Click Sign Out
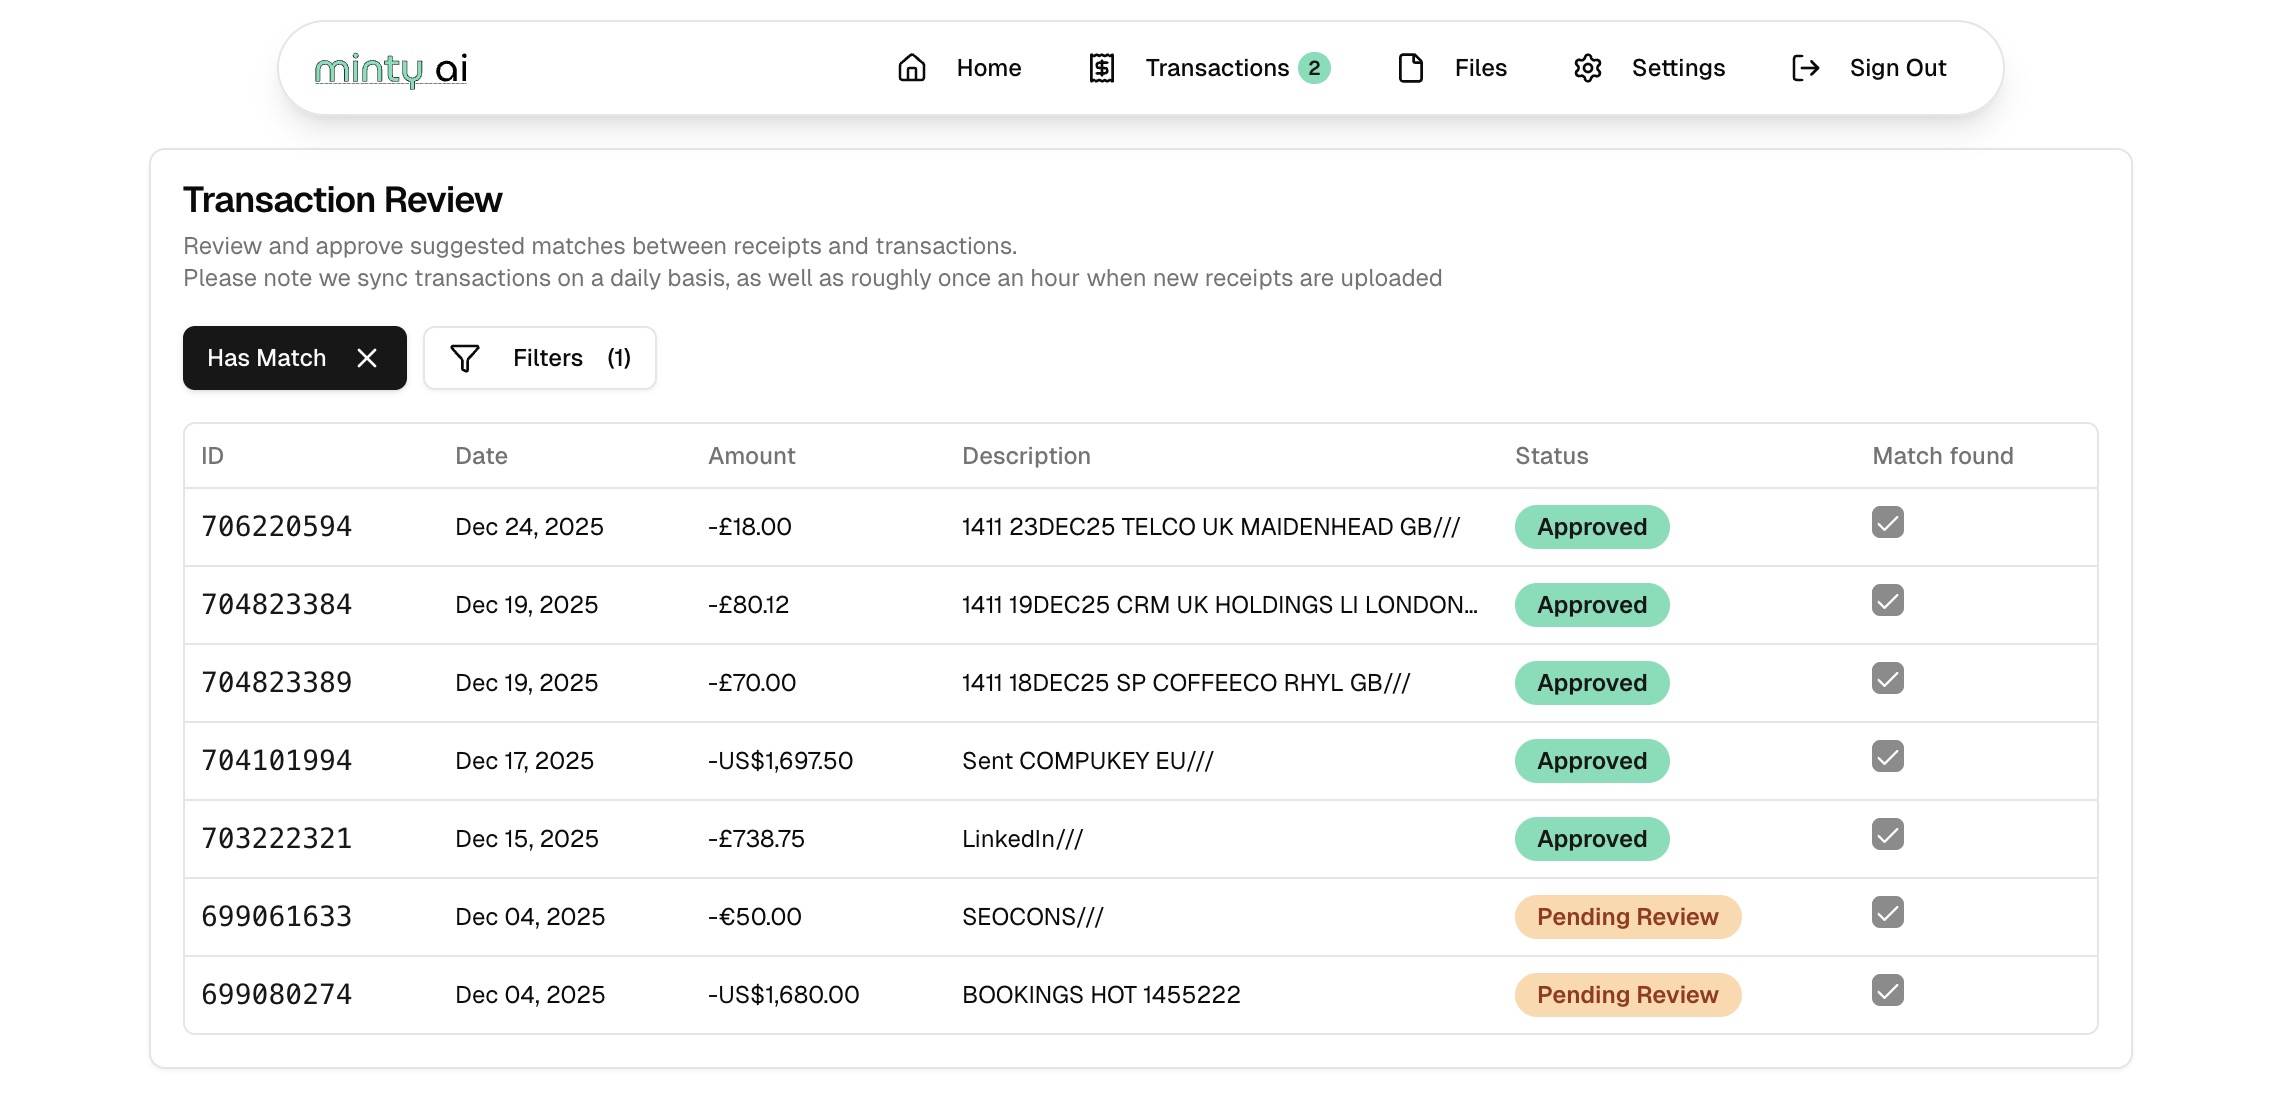This screenshot has height=1104, width=2278. point(1897,67)
